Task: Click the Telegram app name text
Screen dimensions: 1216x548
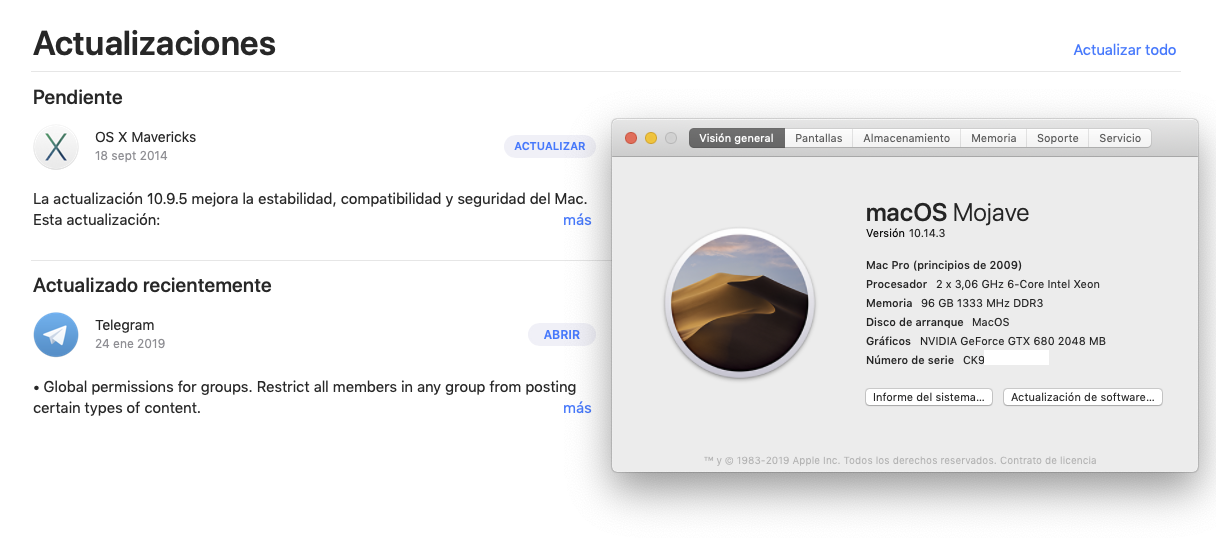Action: [125, 325]
